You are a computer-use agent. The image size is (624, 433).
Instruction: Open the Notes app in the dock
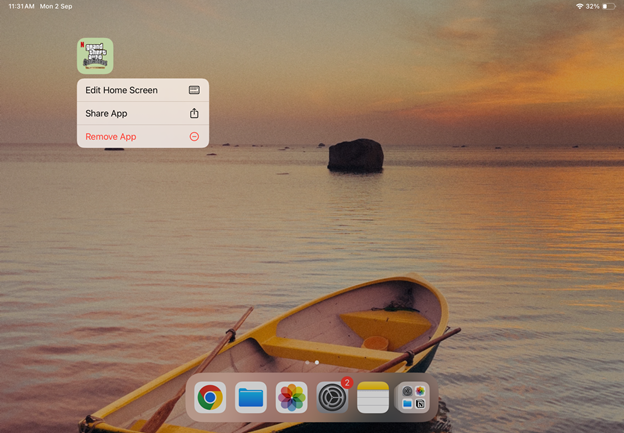373,397
